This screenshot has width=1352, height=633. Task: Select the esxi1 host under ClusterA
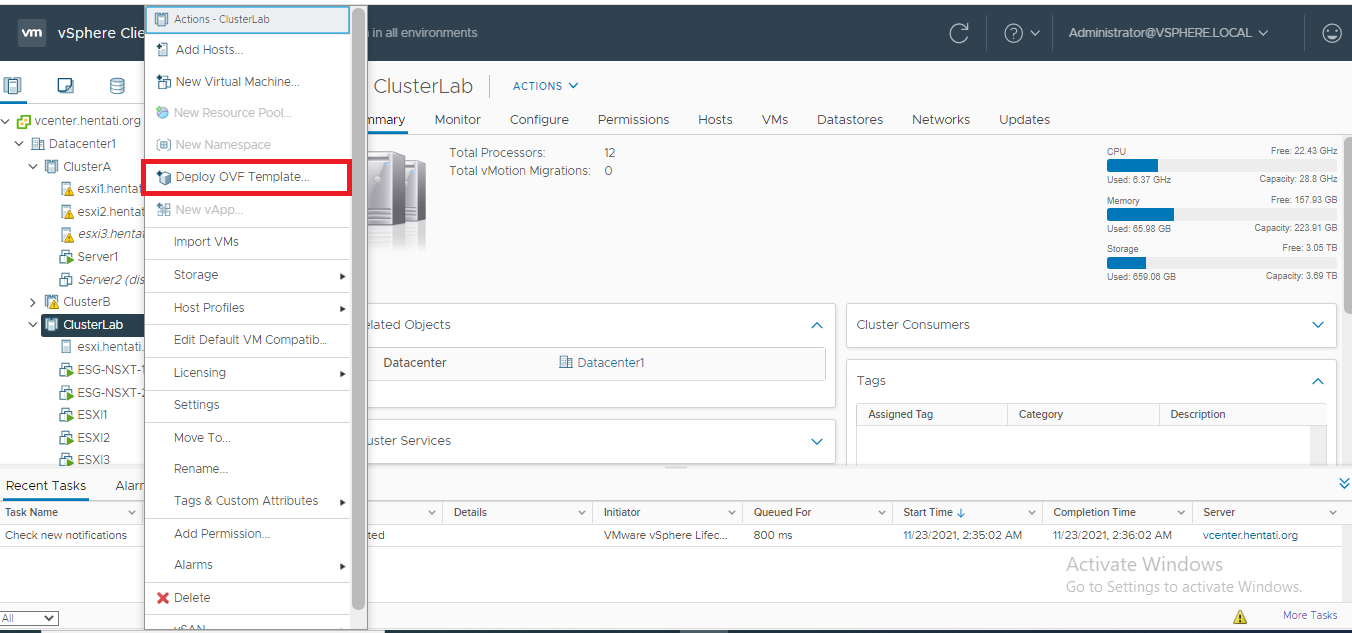[111, 188]
